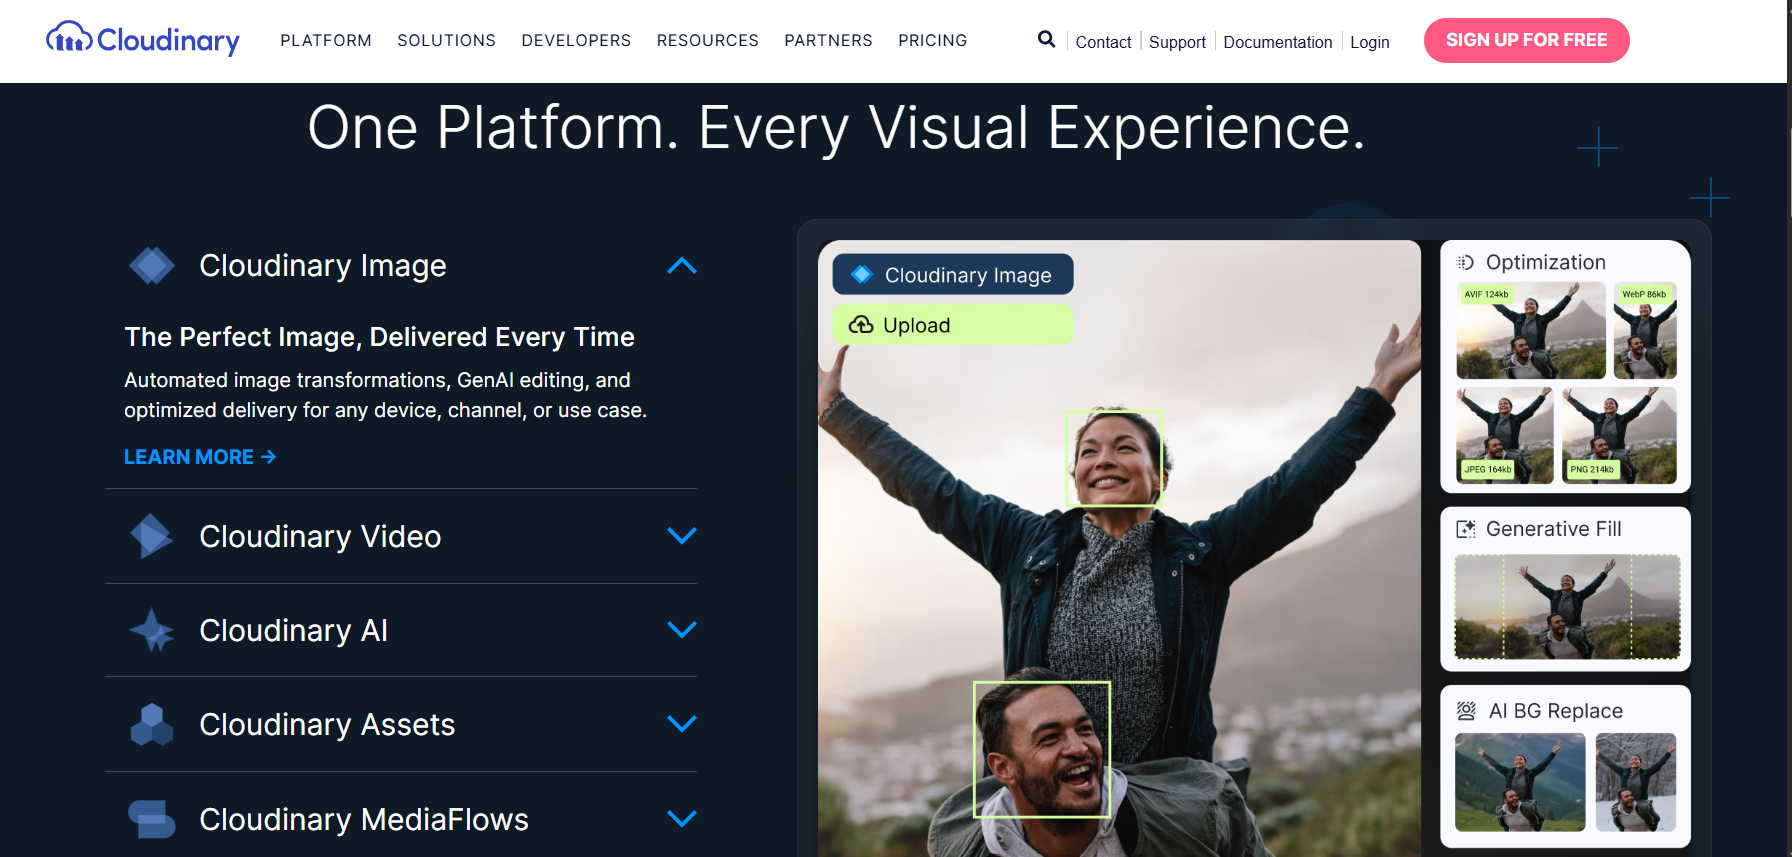Click the "AI BG Replace" panel title
The height and width of the screenshot is (857, 1792).
(x=1556, y=711)
